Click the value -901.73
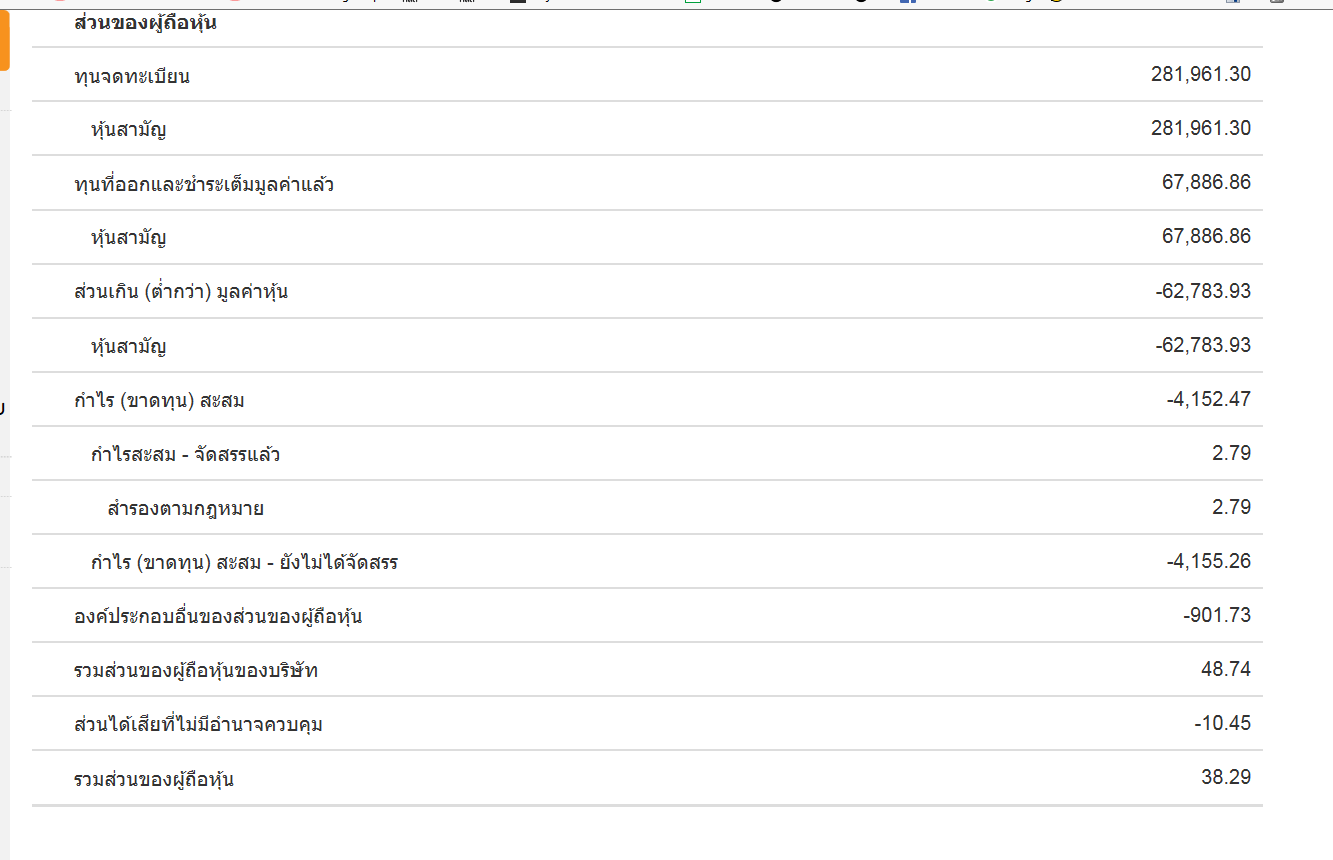Image resolution: width=1333 pixels, height=860 pixels. (x=1217, y=615)
